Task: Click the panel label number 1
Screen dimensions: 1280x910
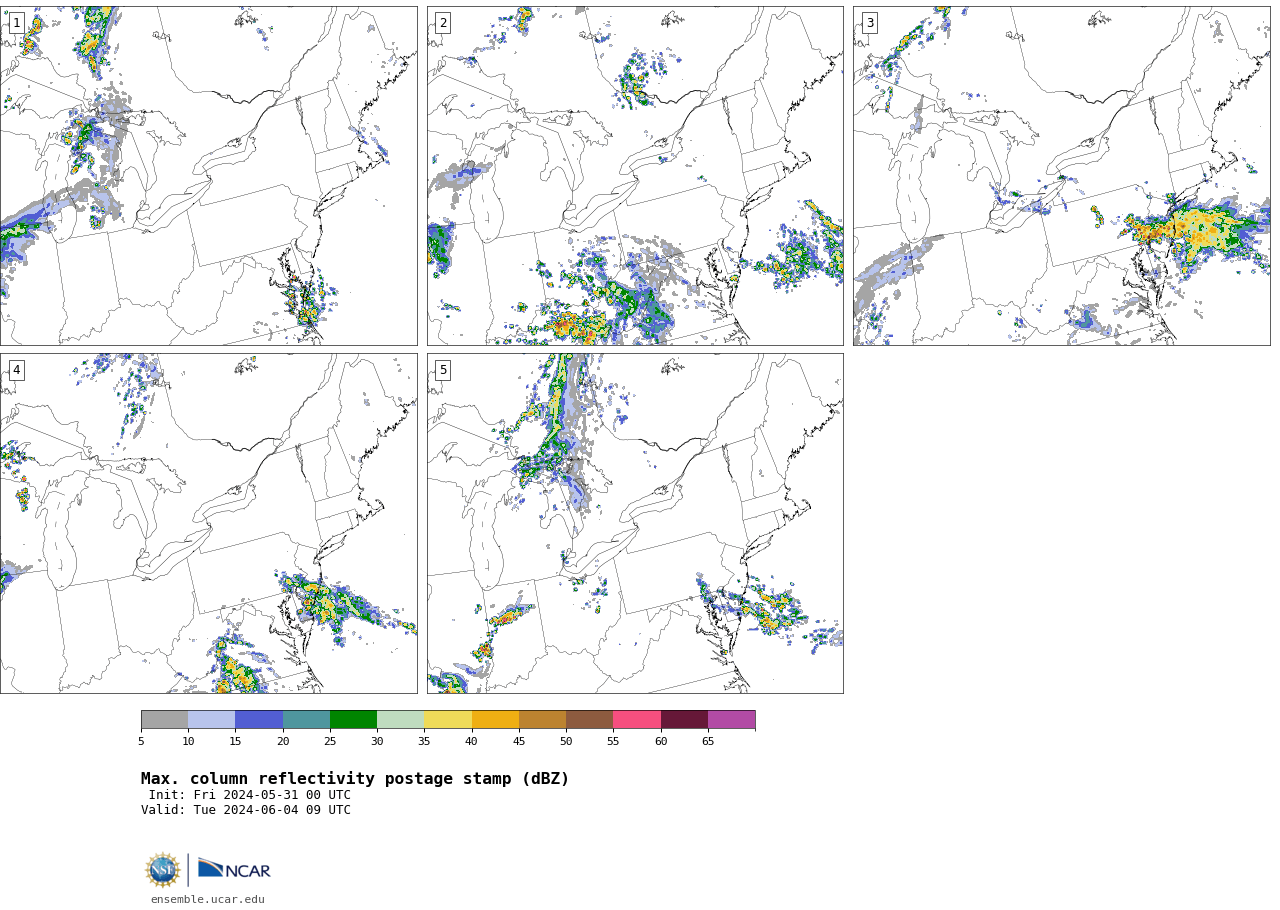Action: click(x=16, y=23)
